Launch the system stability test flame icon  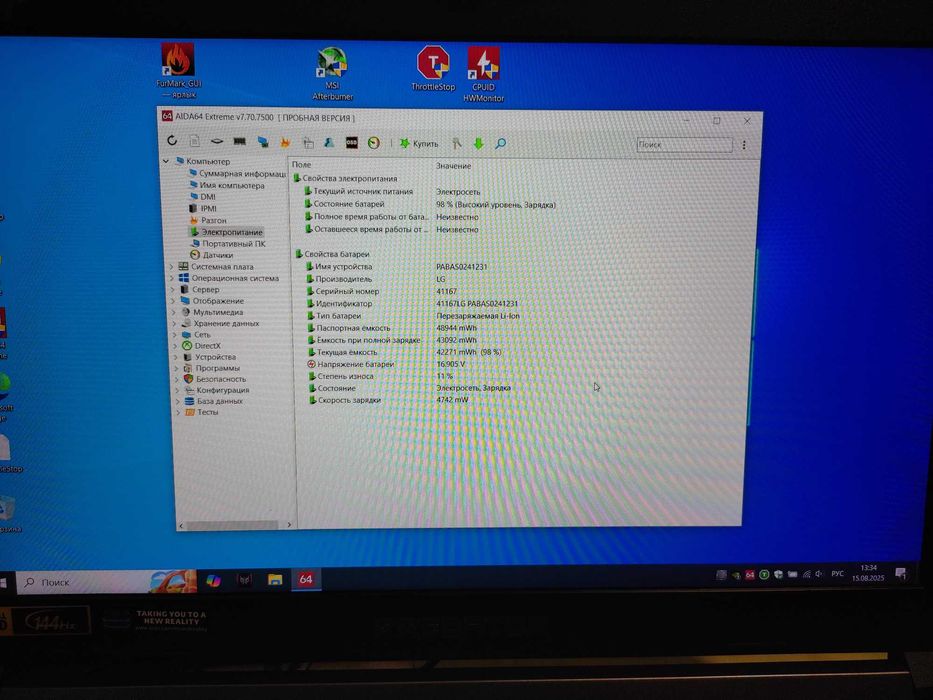285,142
